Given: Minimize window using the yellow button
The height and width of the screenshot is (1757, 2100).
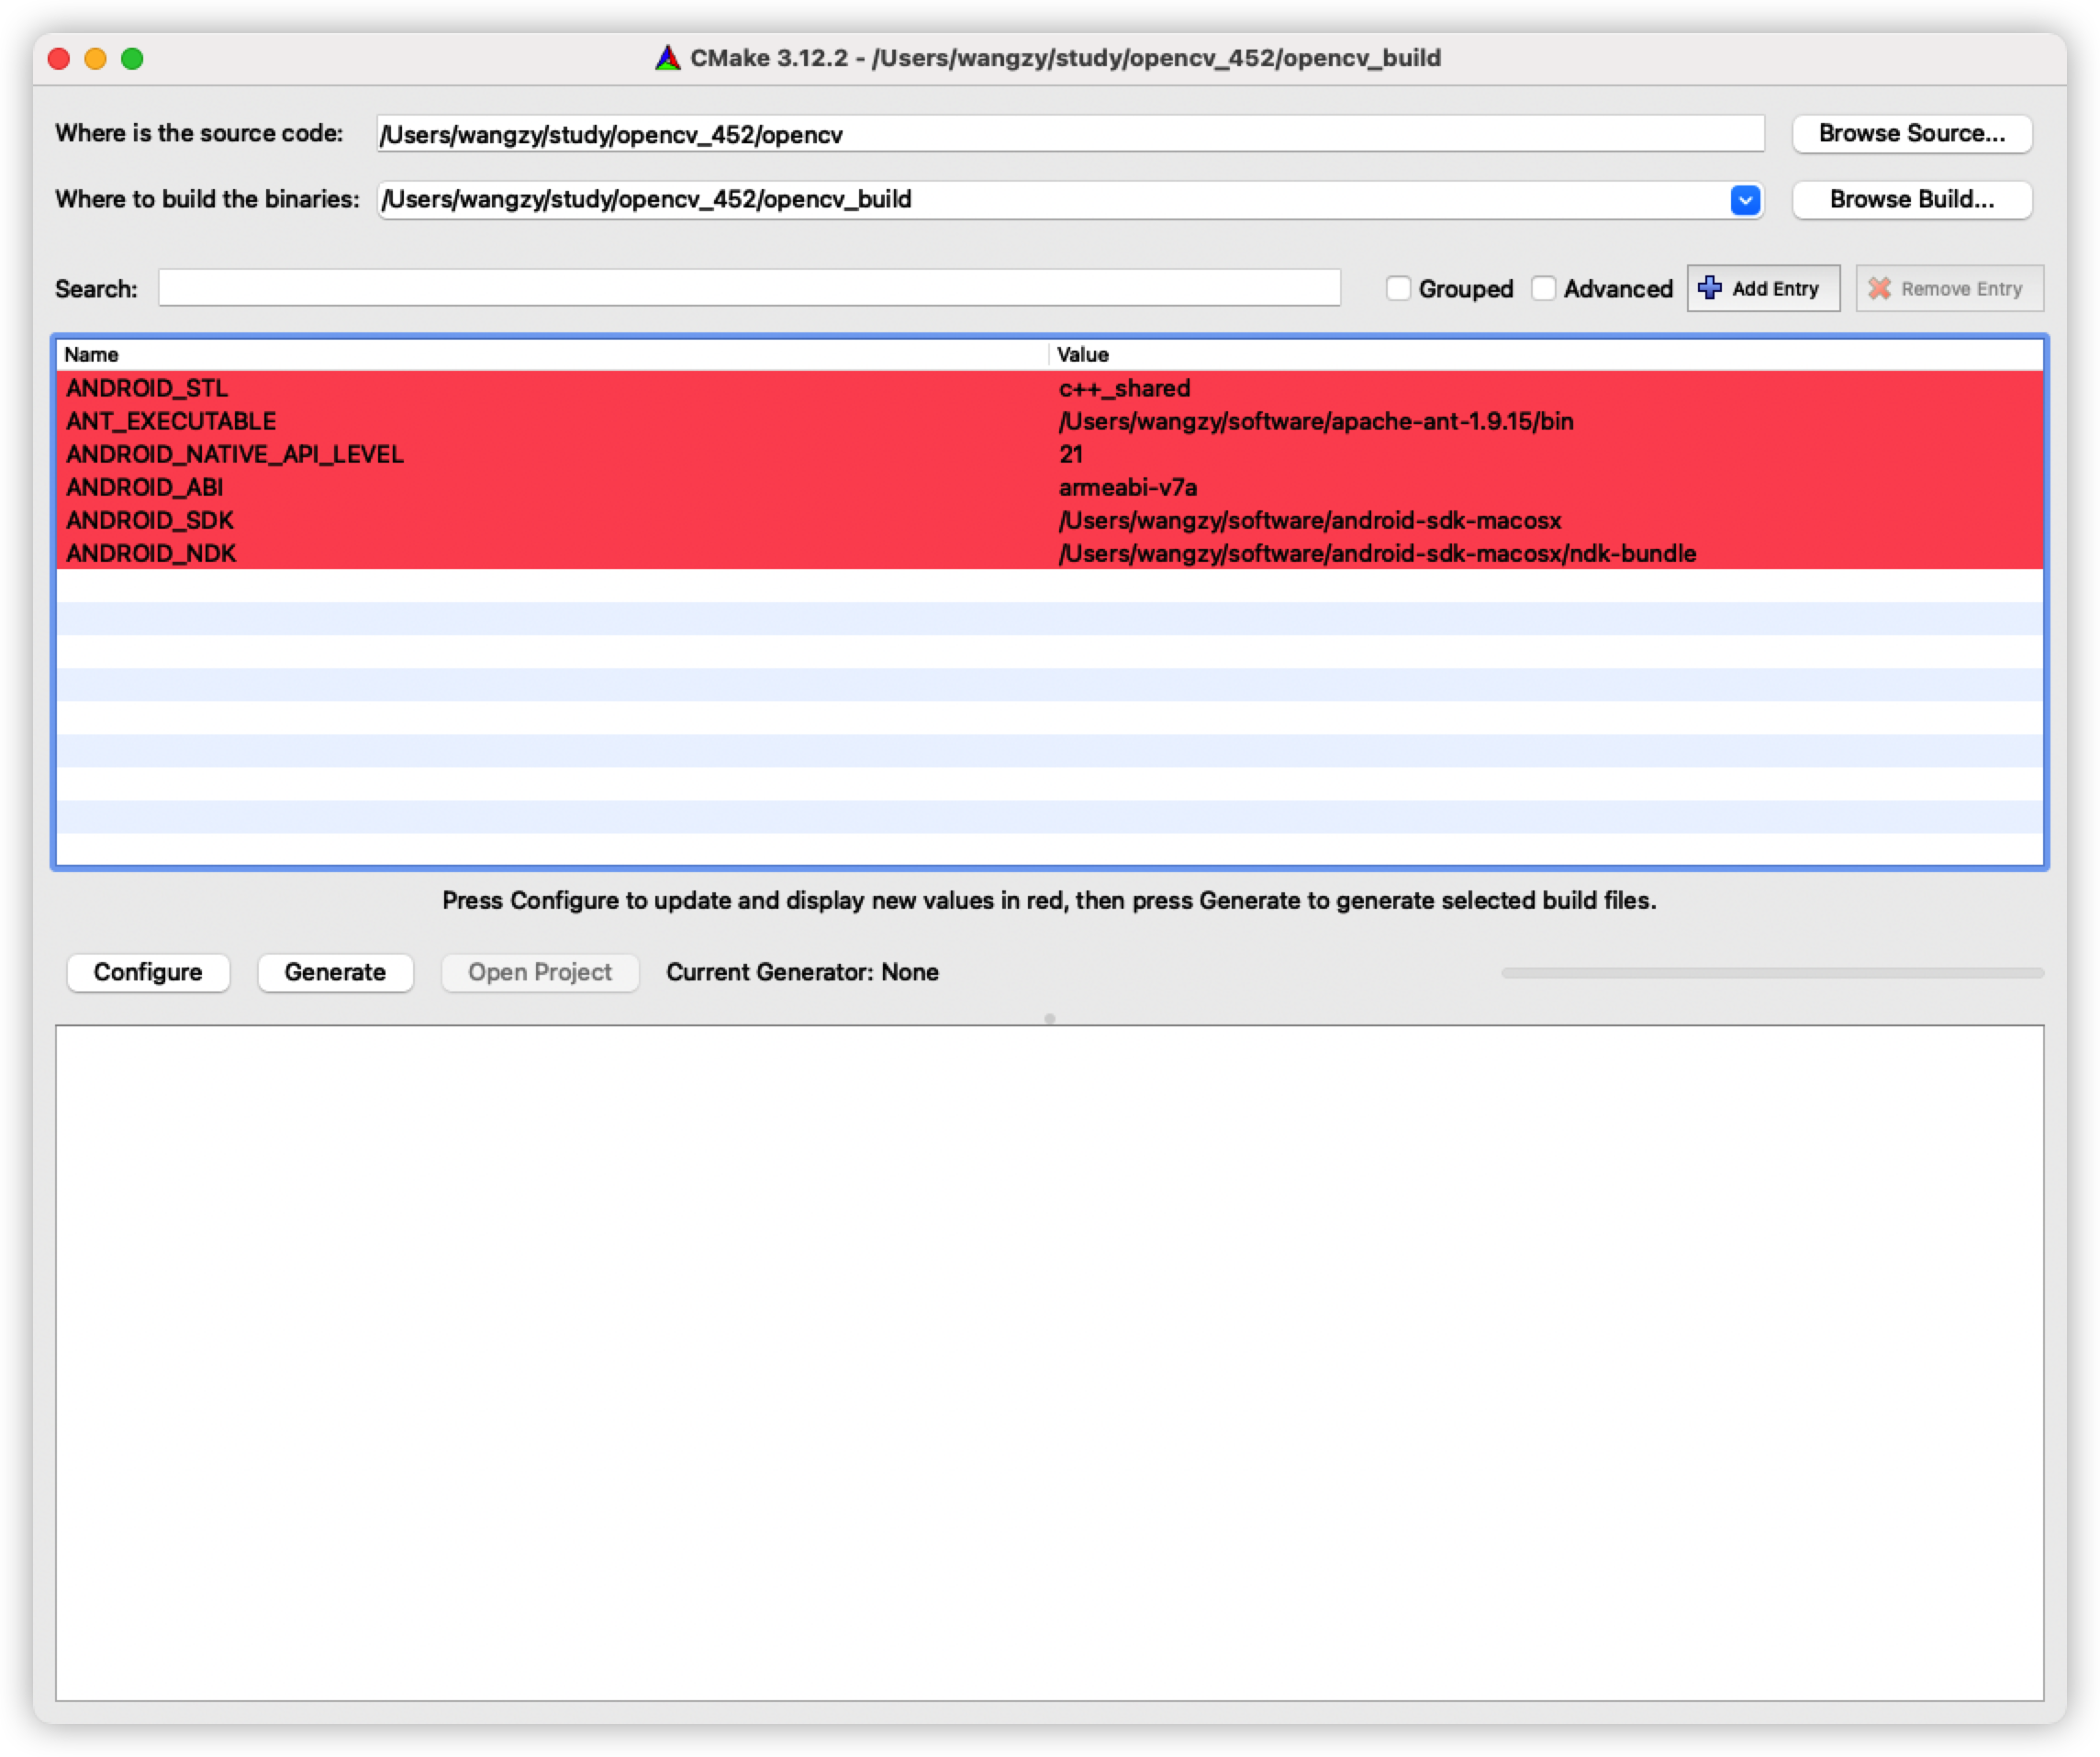Looking at the screenshot, I should coord(95,59).
